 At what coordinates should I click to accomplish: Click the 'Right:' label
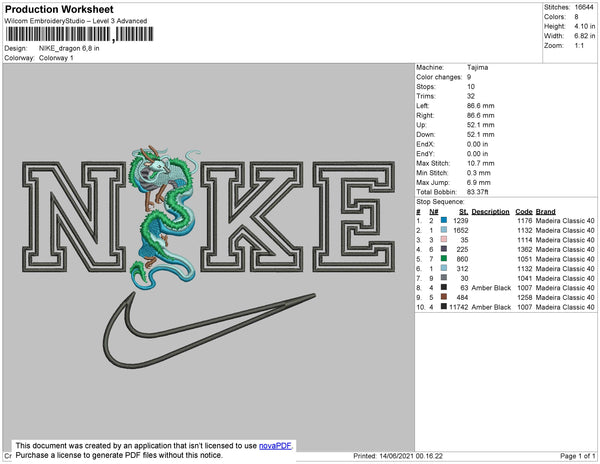(x=425, y=115)
